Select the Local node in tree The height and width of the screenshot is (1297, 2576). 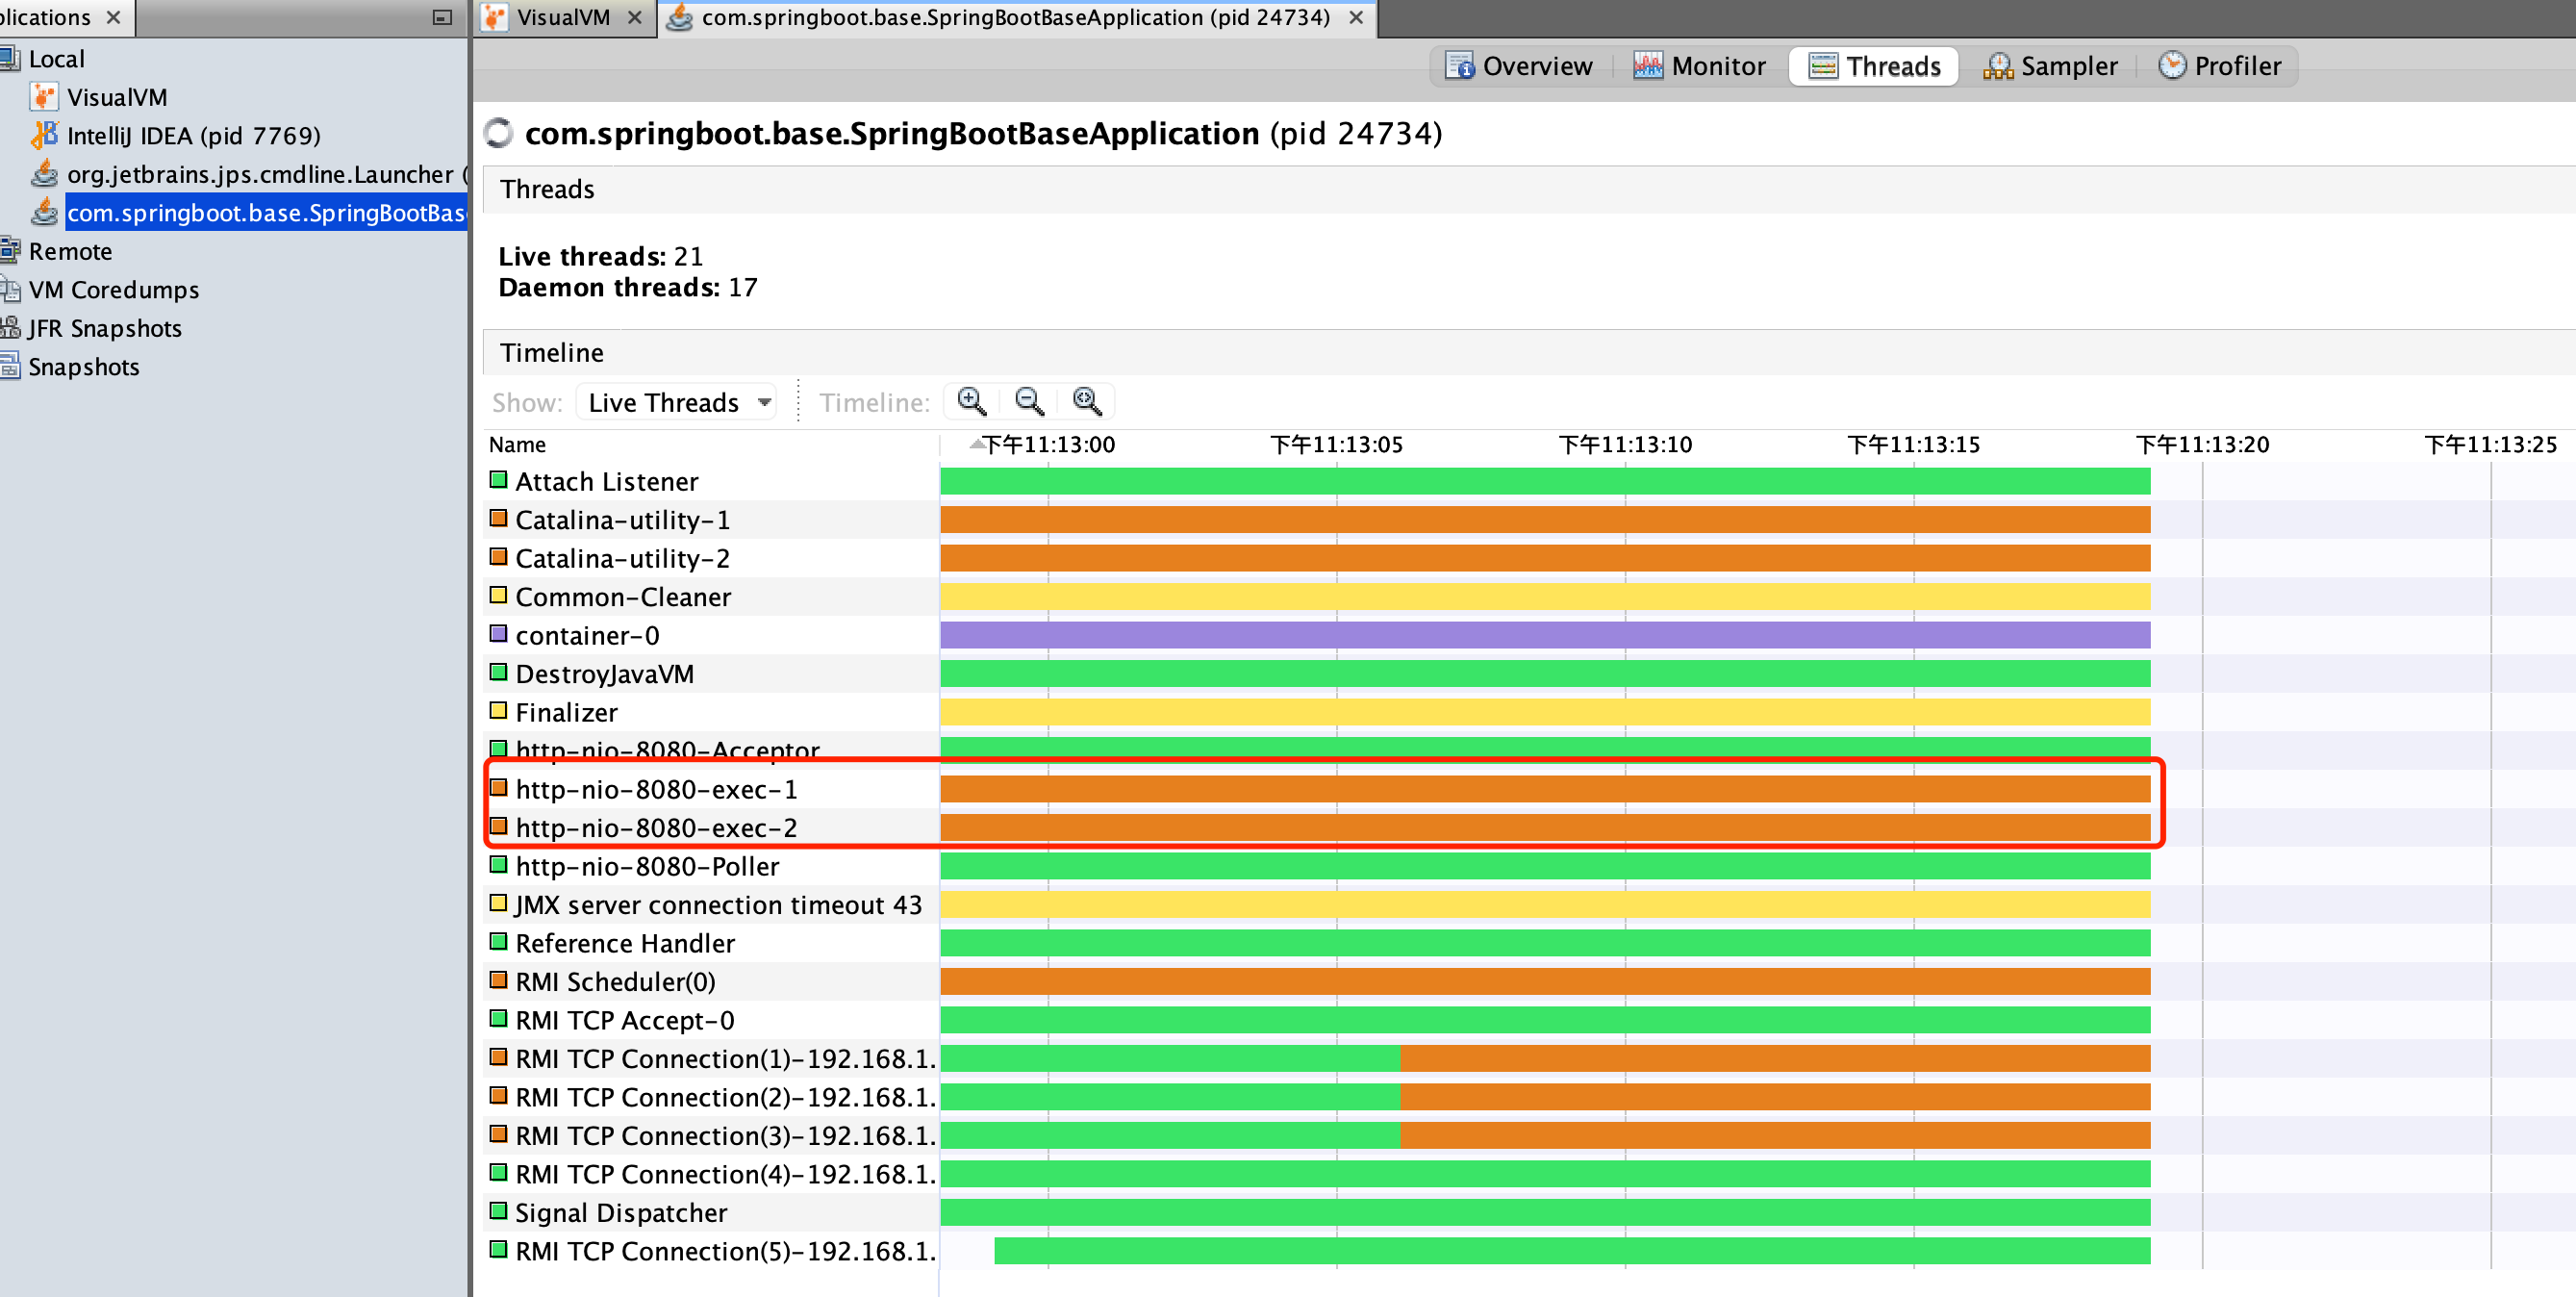tap(57, 59)
